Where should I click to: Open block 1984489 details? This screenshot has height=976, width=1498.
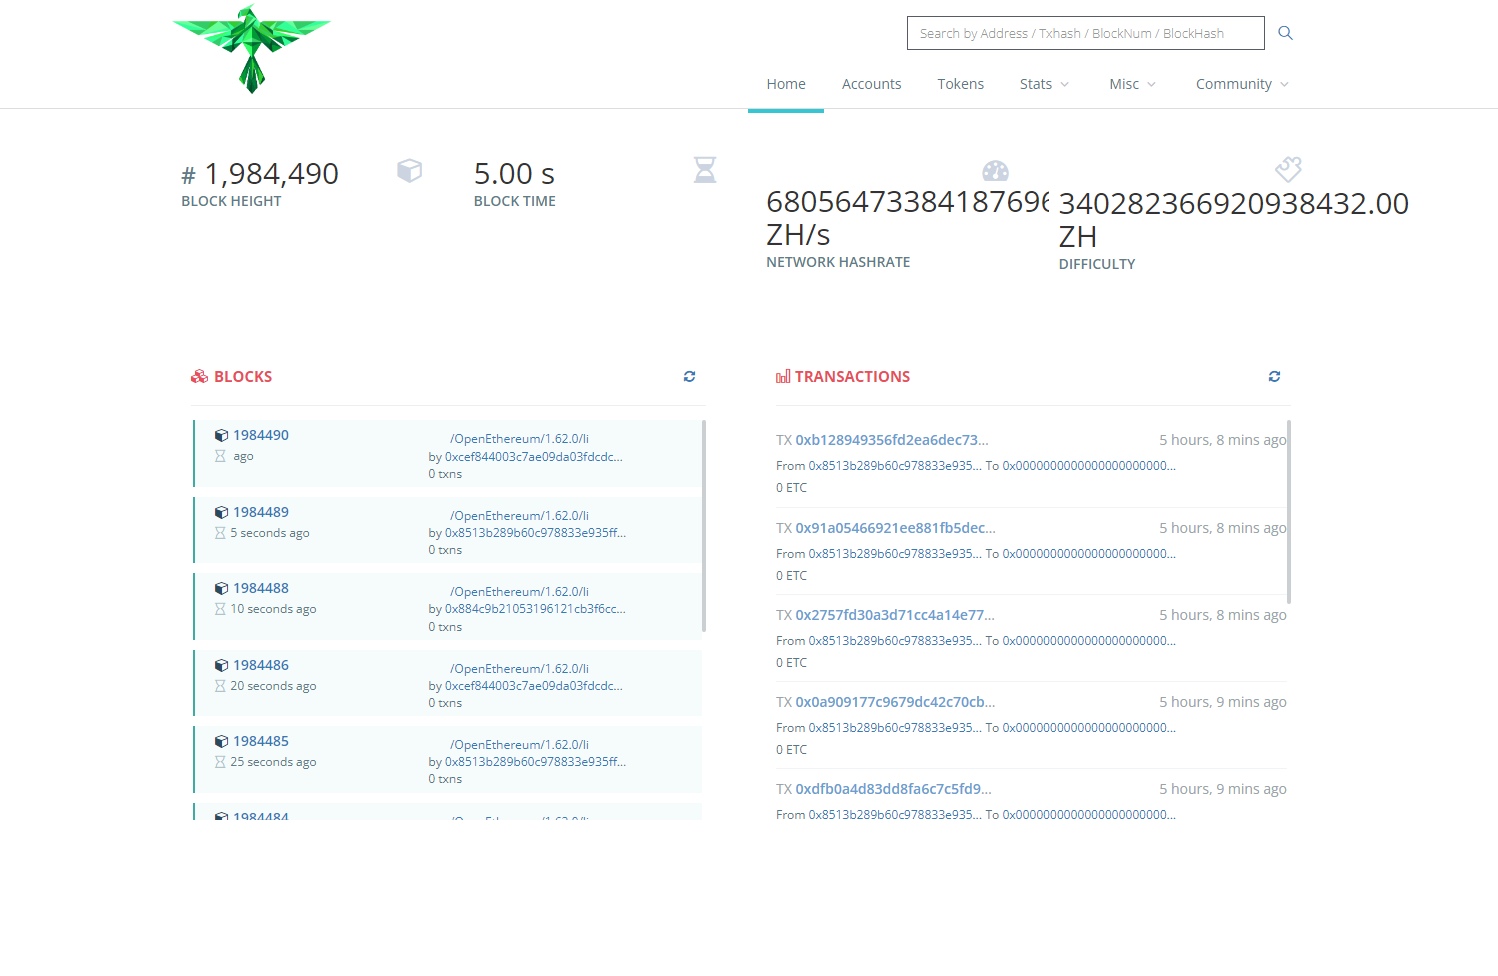tap(261, 512)
